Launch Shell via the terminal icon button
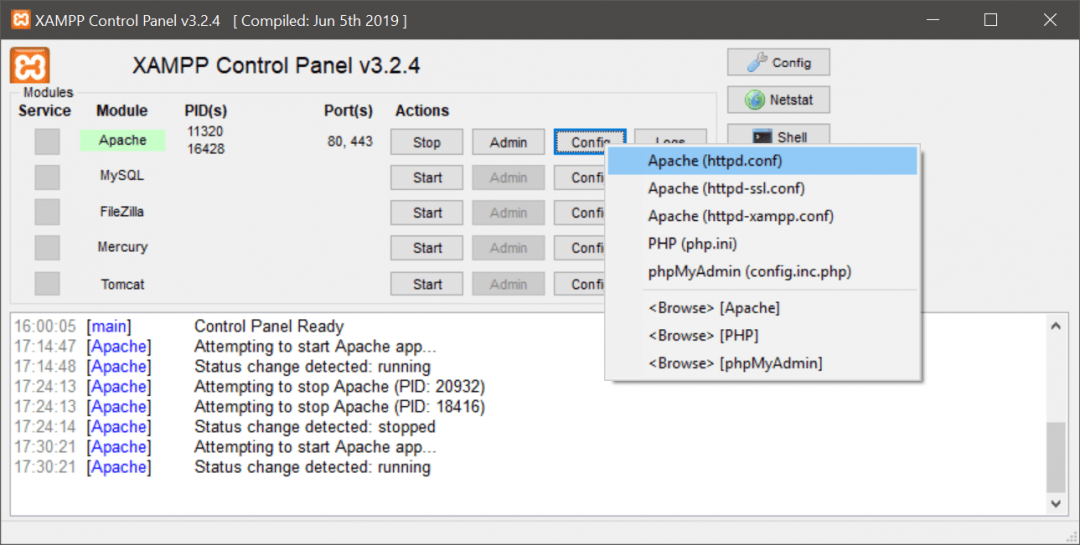 coord(778,137)
